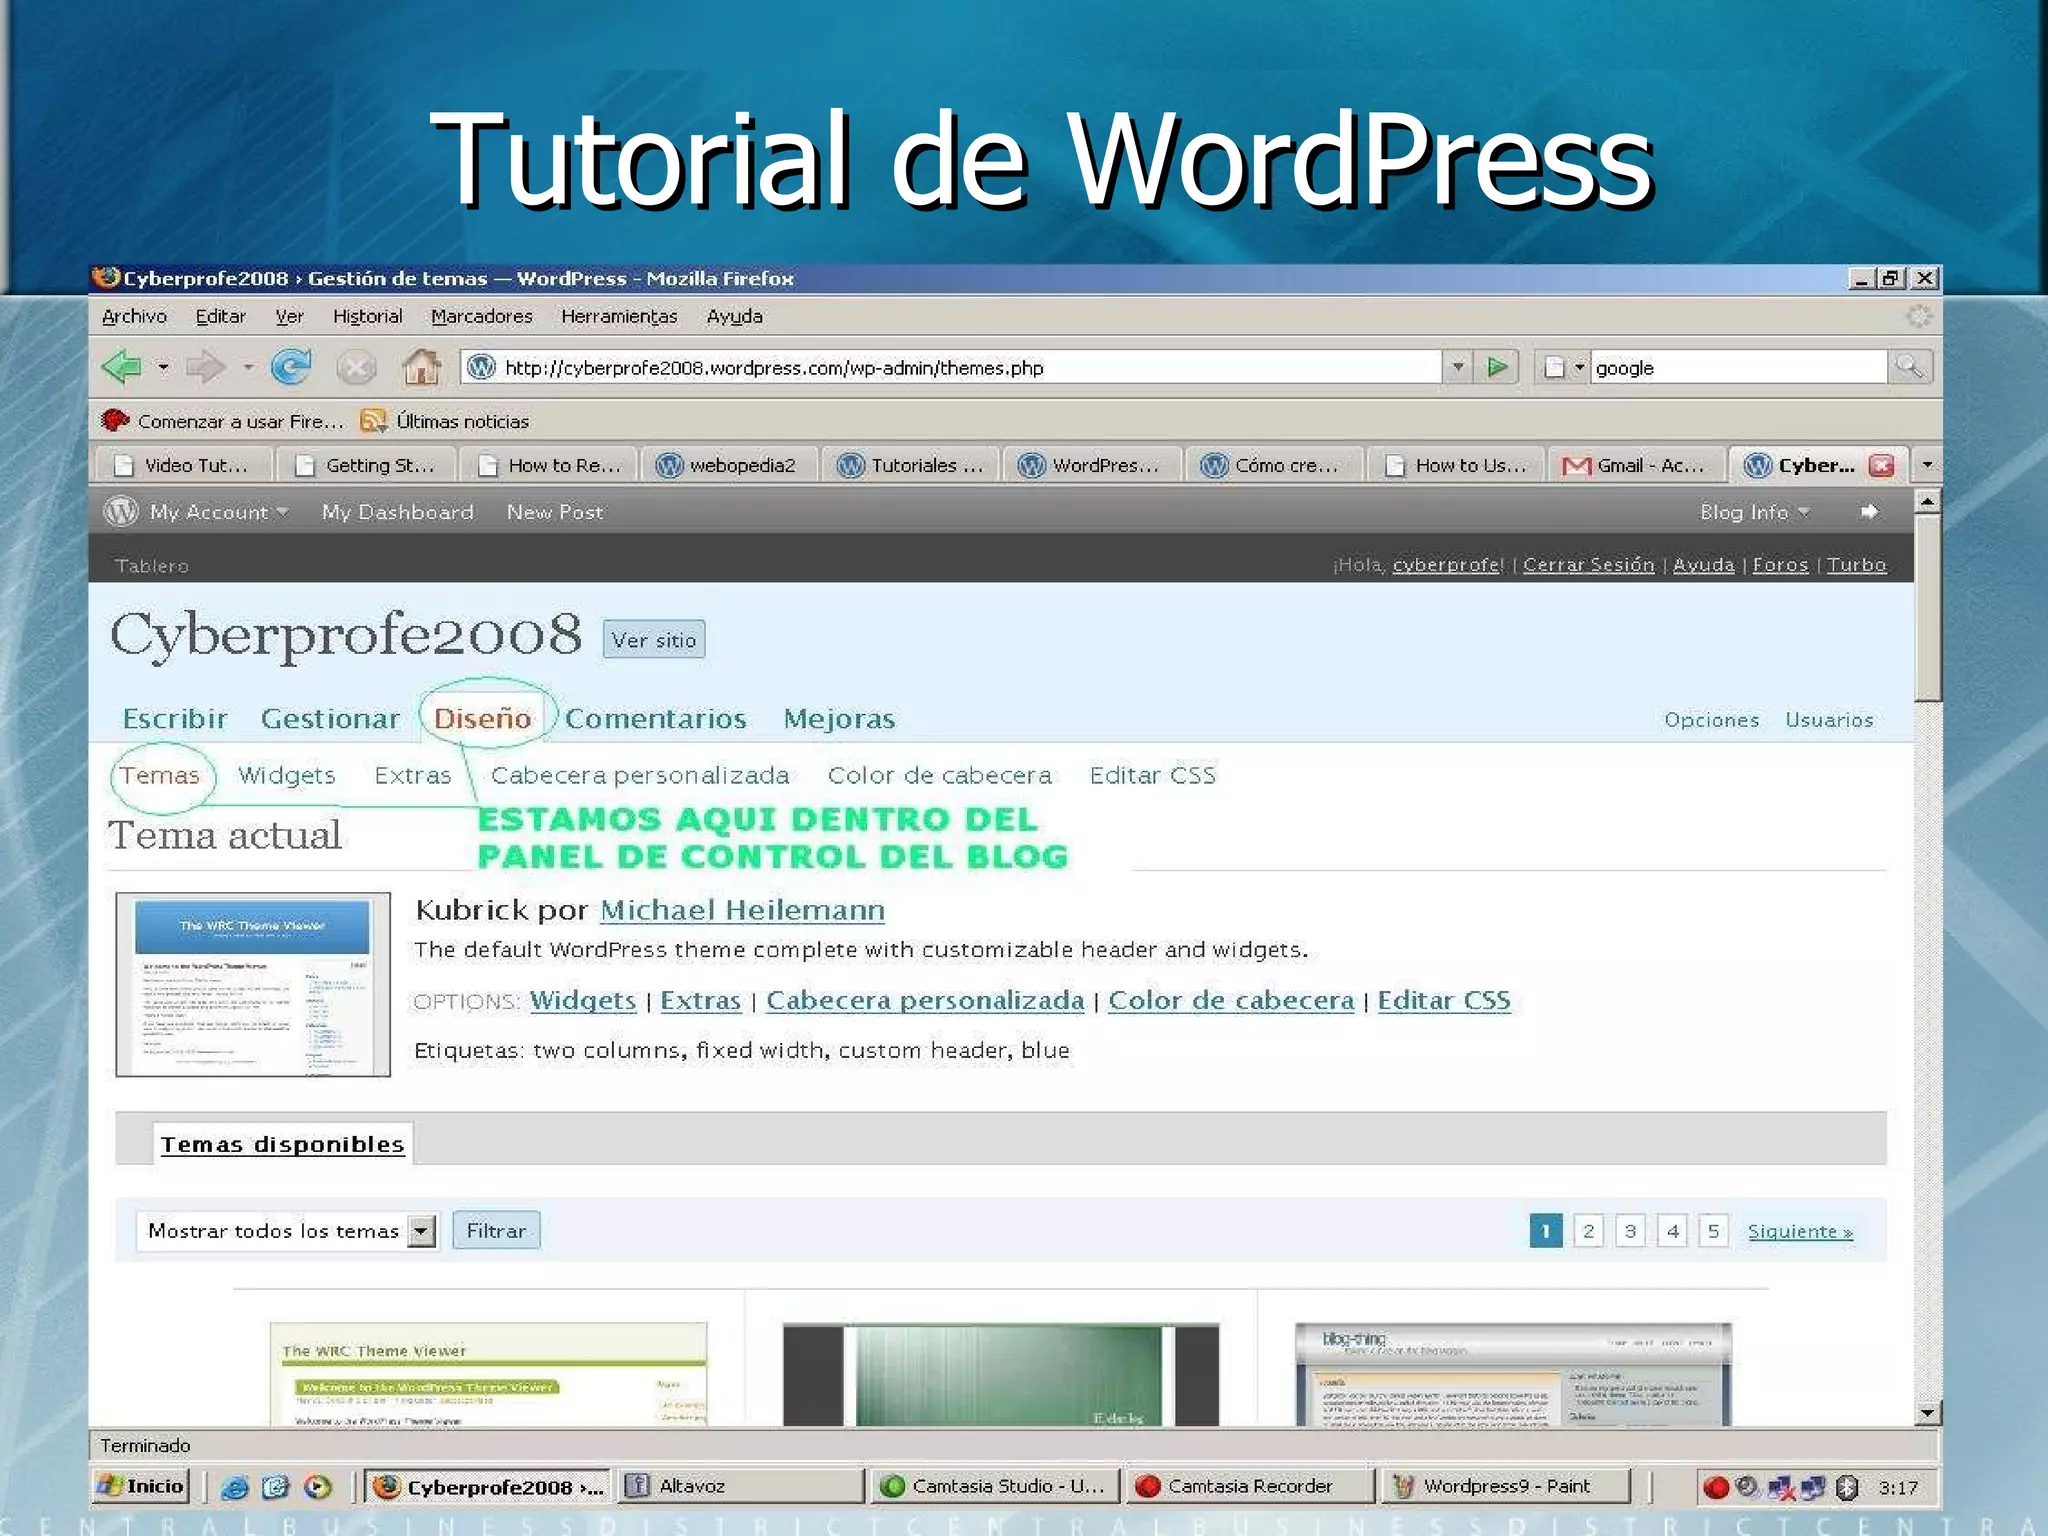Viewport: 2048px width, 1536px height.
Task: Go to the home page icon
Action: 422,367
